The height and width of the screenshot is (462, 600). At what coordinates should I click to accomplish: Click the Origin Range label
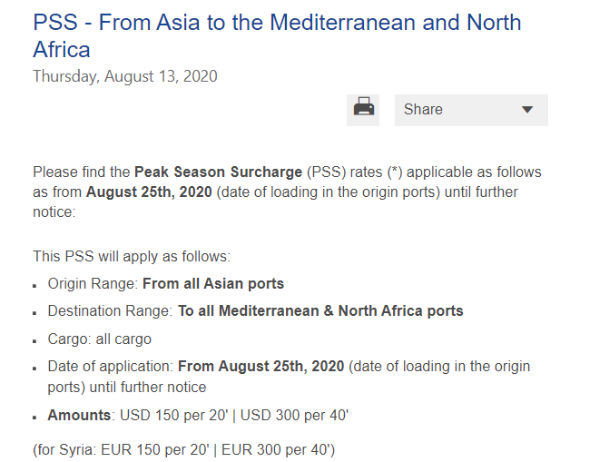pos(93,284)
